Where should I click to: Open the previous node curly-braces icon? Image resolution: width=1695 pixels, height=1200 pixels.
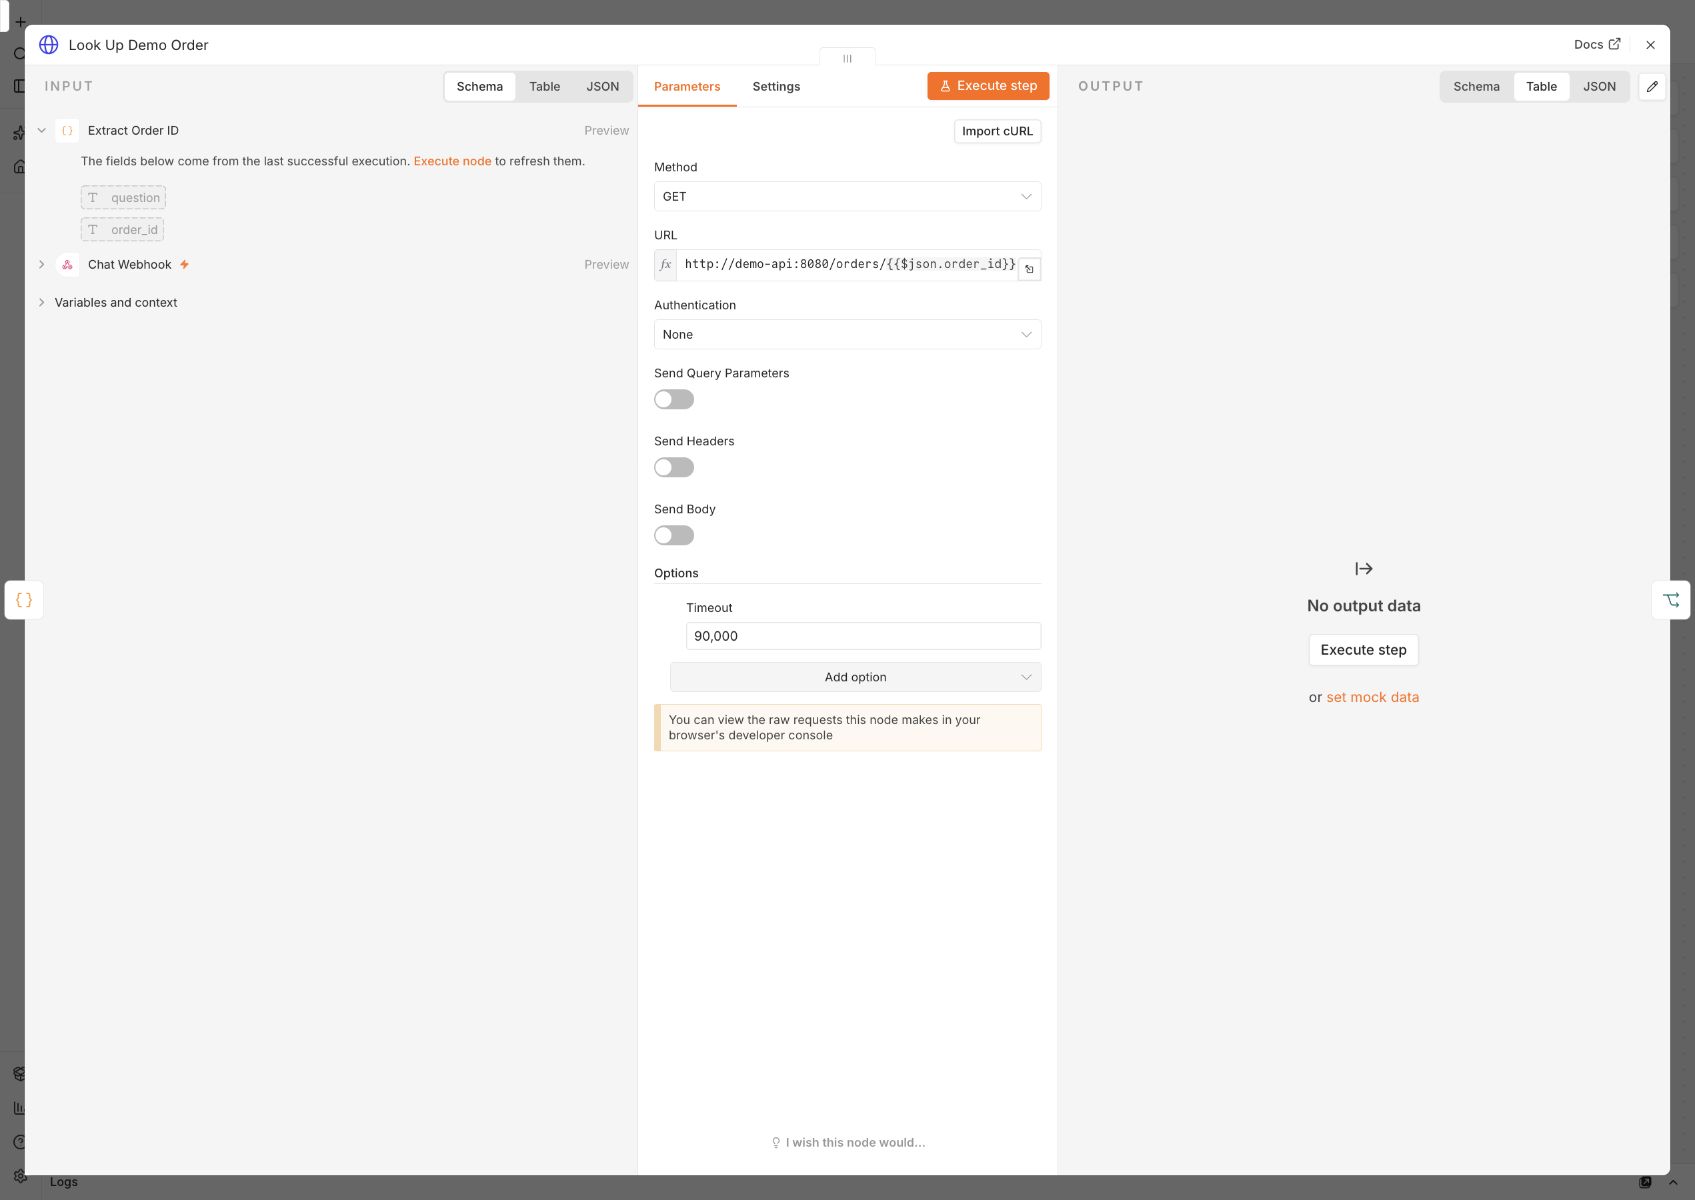coord(24,600)
